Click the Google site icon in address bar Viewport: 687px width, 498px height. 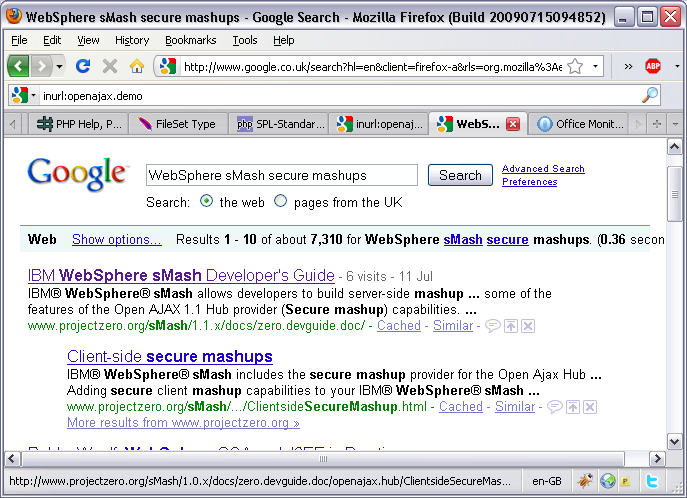[x=167, y=67]
